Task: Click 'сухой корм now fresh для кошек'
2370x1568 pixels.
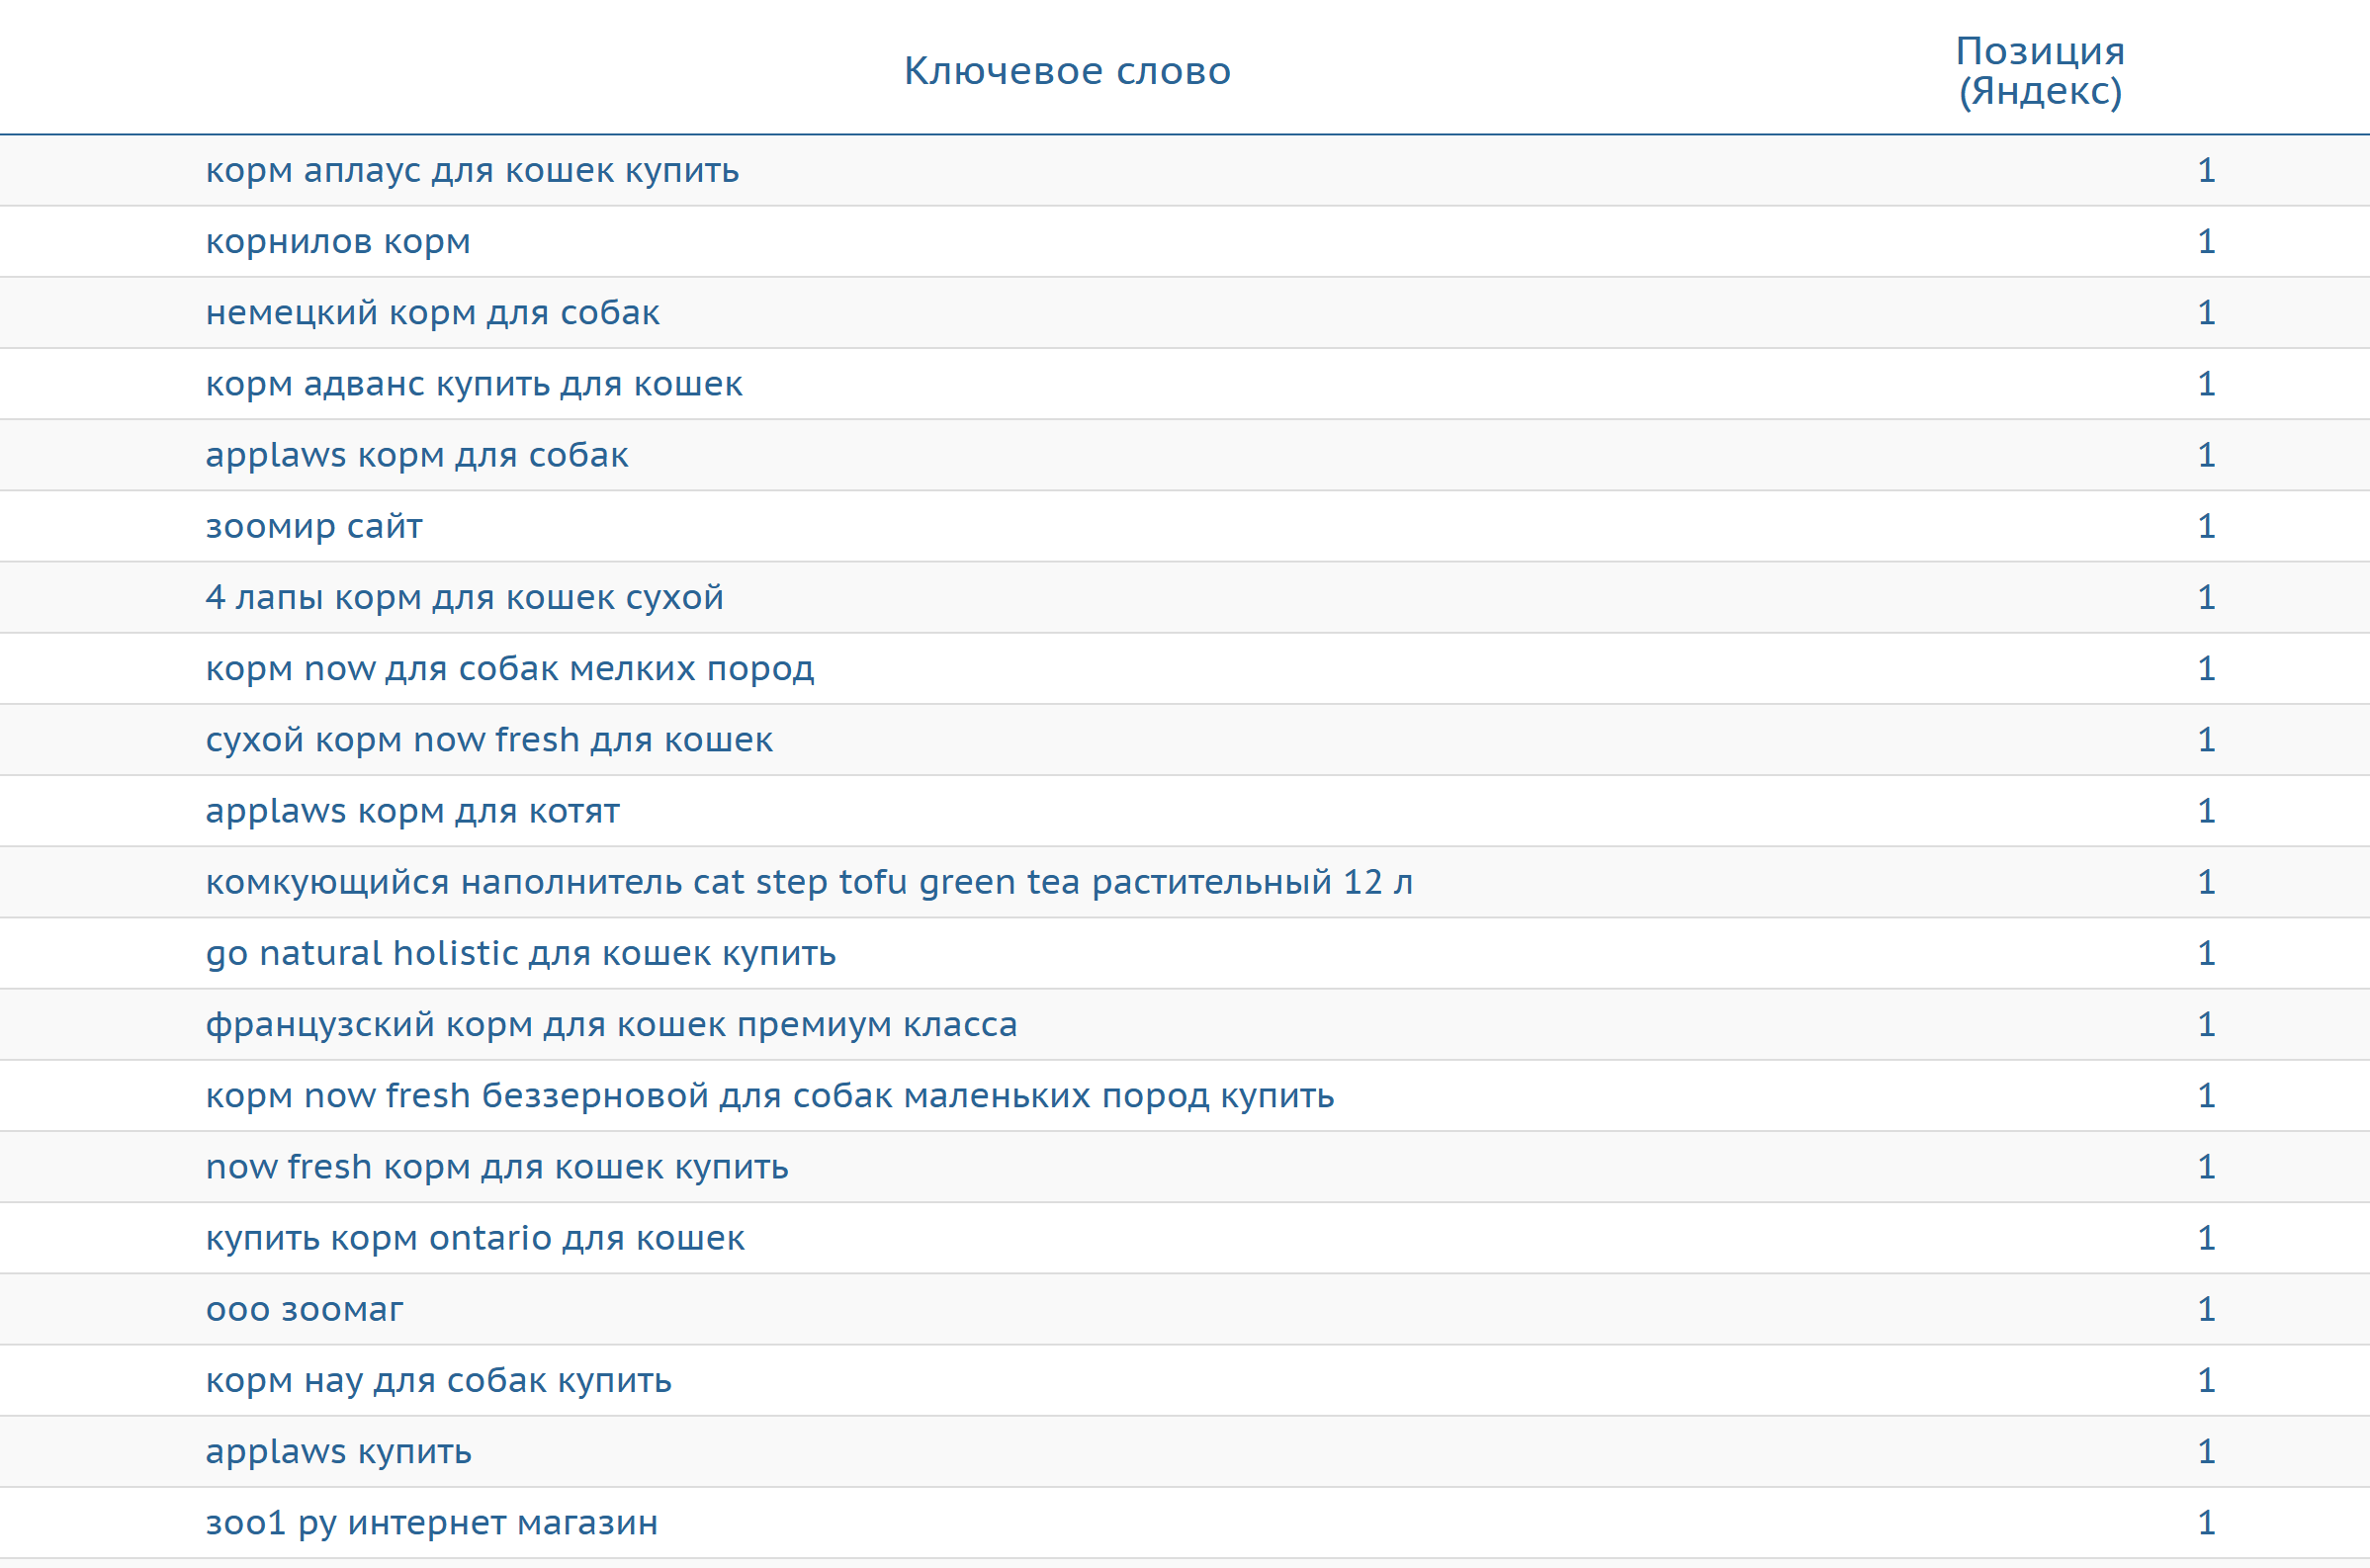Action: (x=489, y=740)
